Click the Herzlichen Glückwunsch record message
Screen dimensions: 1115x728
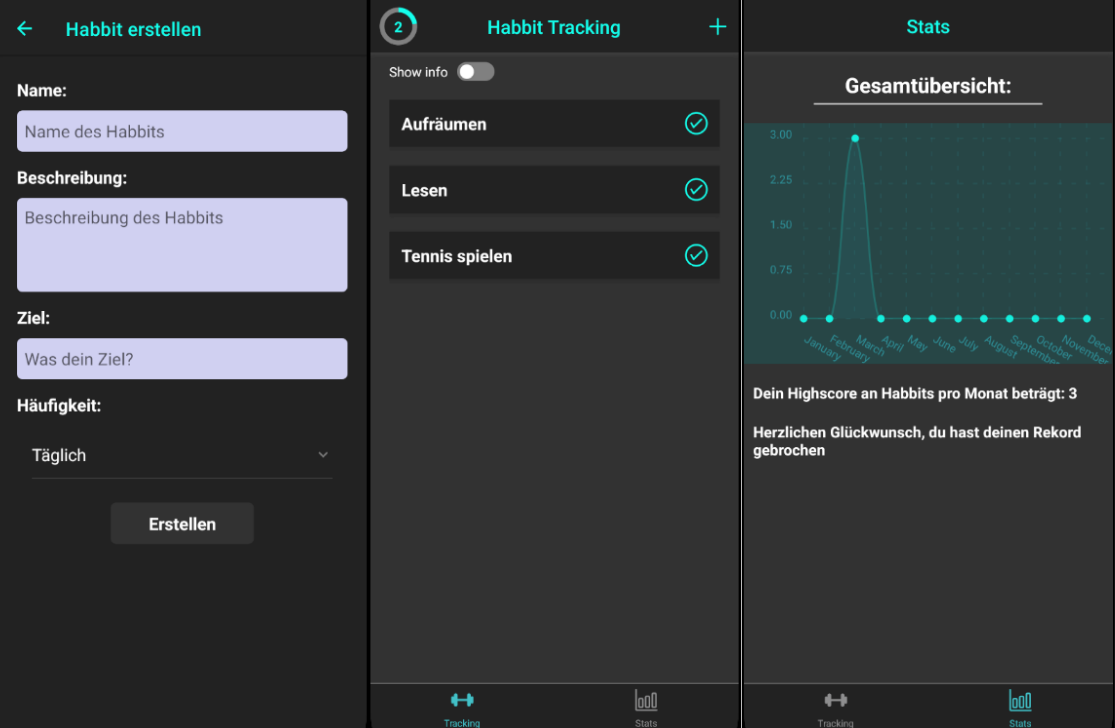pos(917,441)
